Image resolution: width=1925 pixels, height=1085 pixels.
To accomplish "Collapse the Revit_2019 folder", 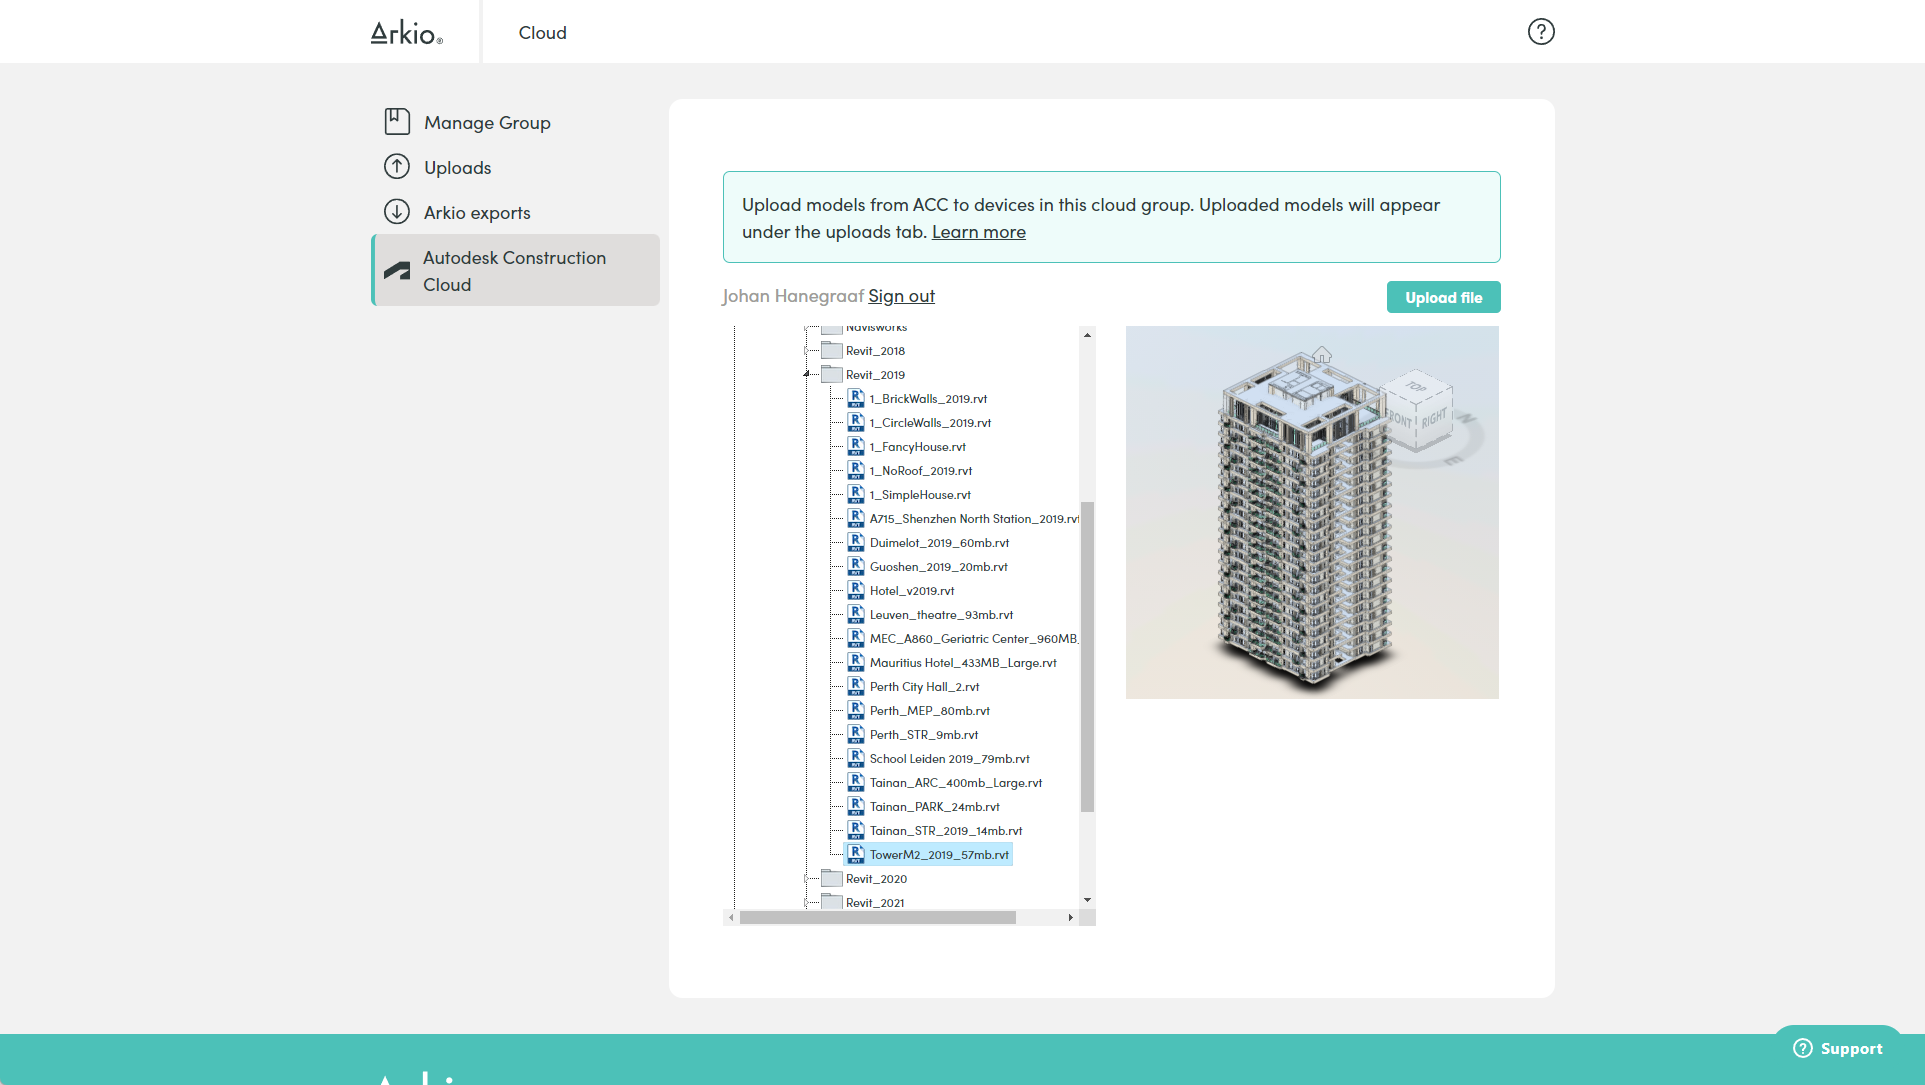I will [807, 374].
